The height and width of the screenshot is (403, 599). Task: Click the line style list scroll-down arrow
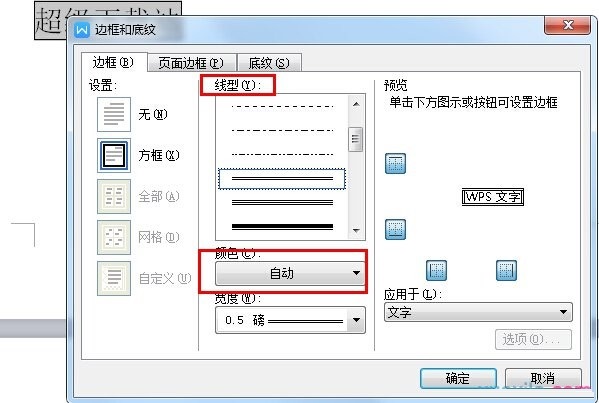(356, 230)
